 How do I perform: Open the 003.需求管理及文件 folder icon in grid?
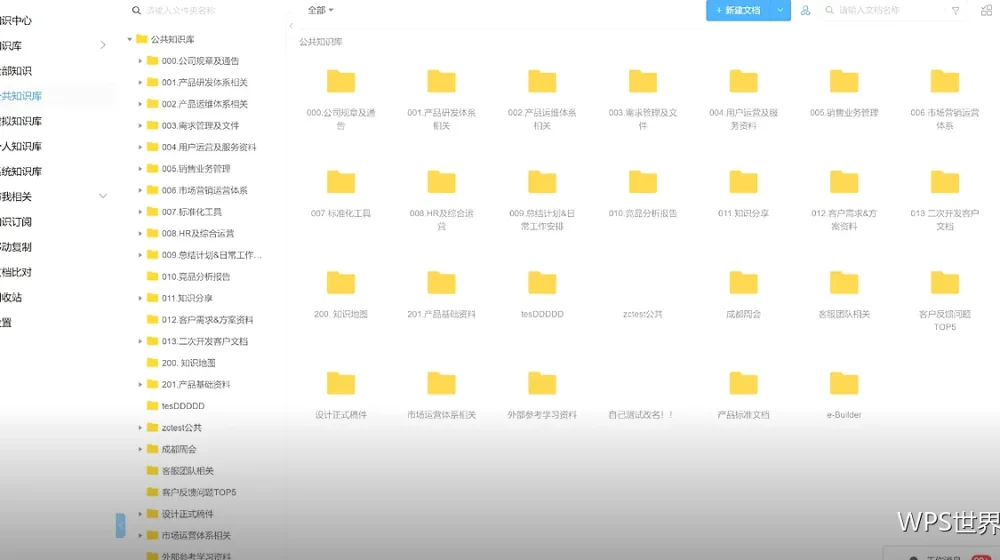click(643, 82)
